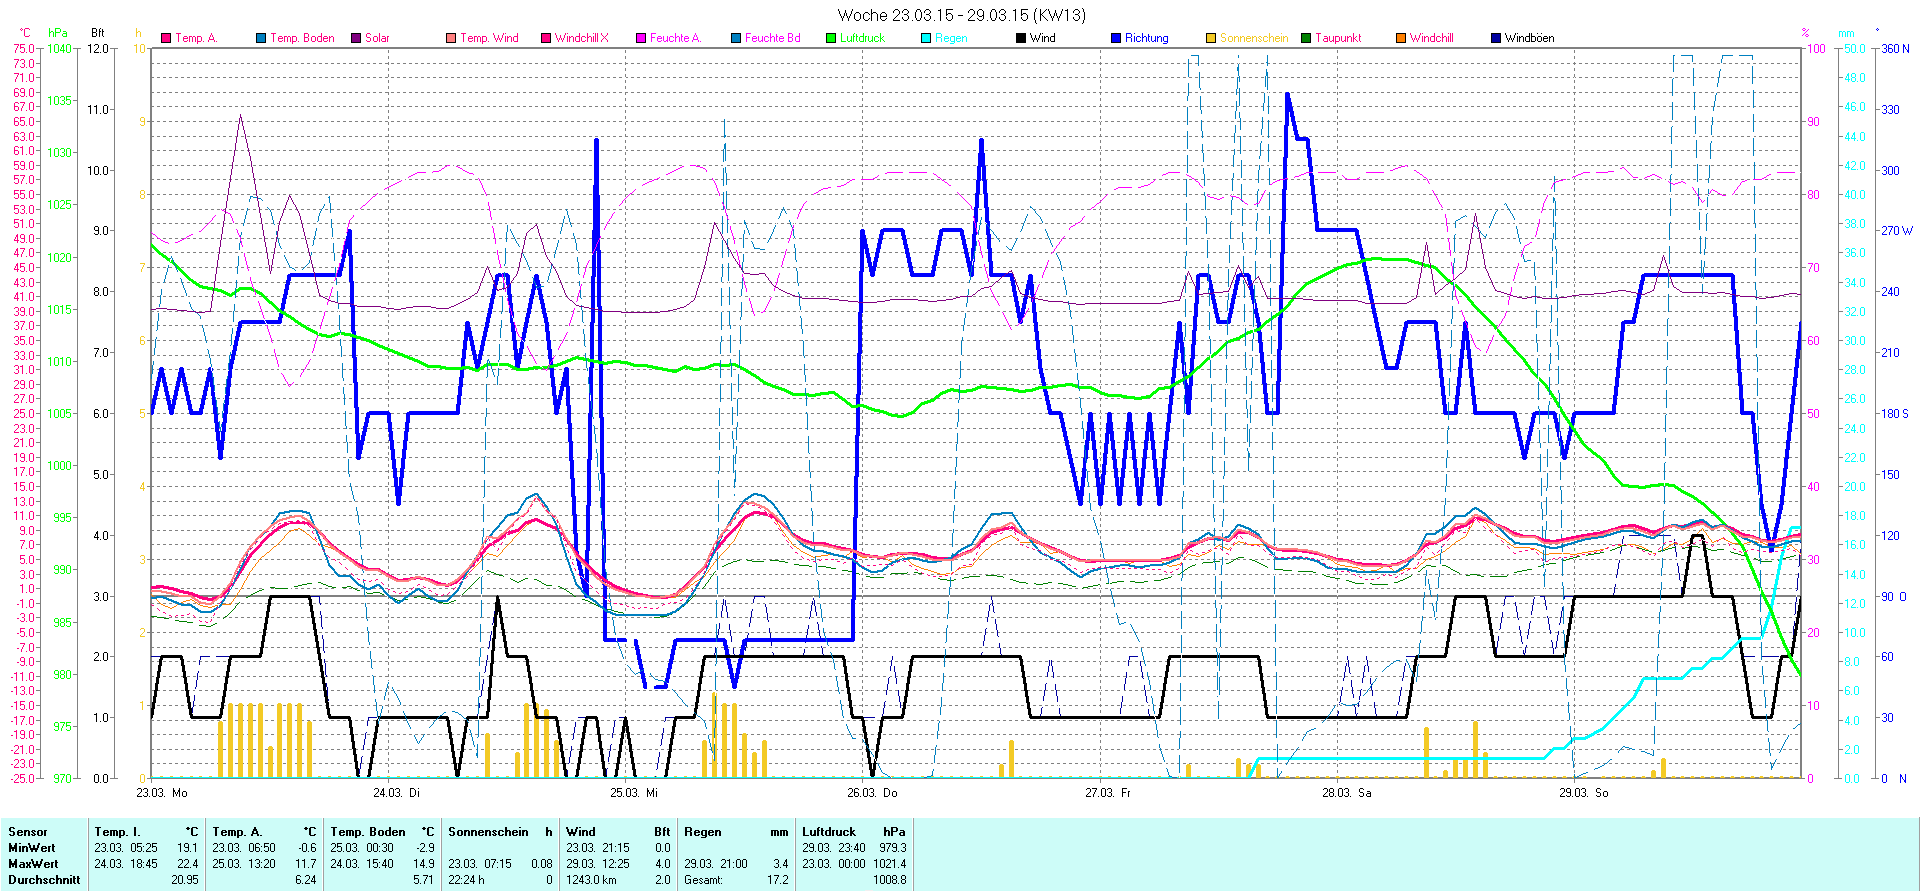Click the Durchschnitt row label
1920x891 pixels.
(x=44, y=880)
